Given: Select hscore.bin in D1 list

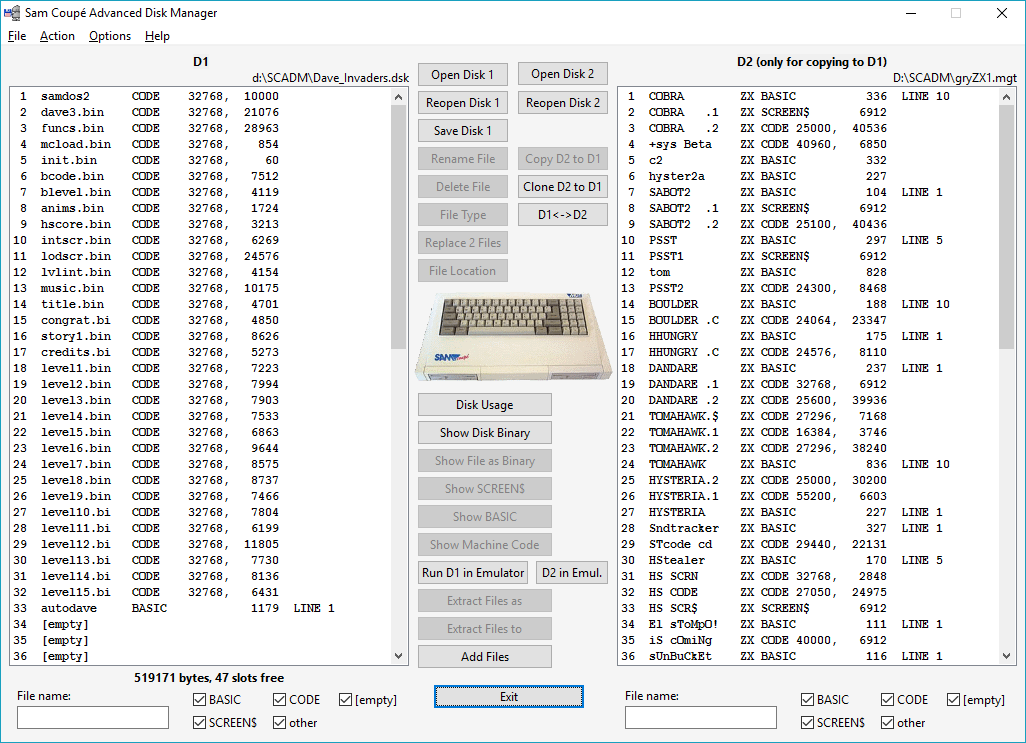Looking at the screenshot, I should pos(200,224).
